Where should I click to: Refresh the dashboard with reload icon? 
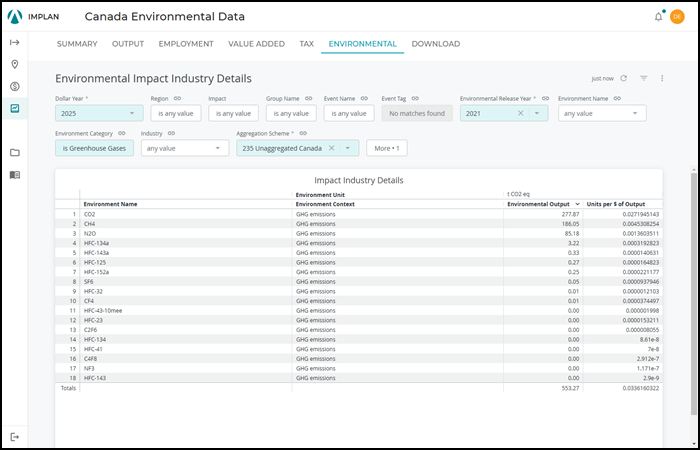tap(624, 78)
